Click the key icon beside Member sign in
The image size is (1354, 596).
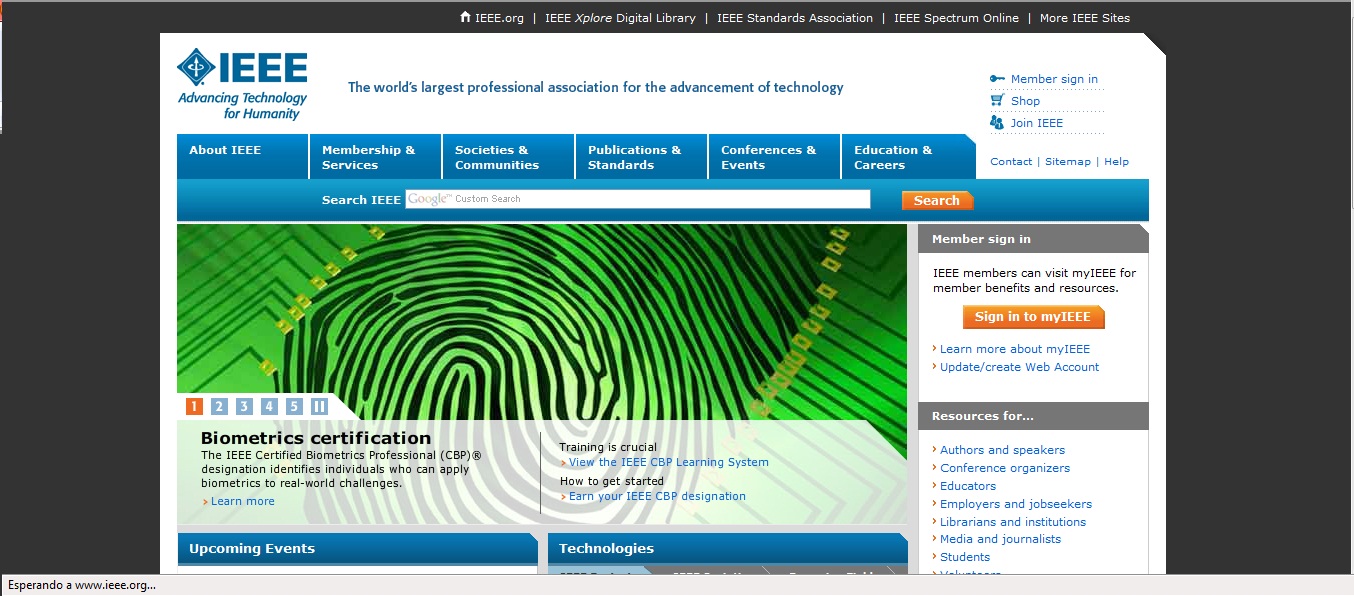pyautogui.click(x=997, y=79)
